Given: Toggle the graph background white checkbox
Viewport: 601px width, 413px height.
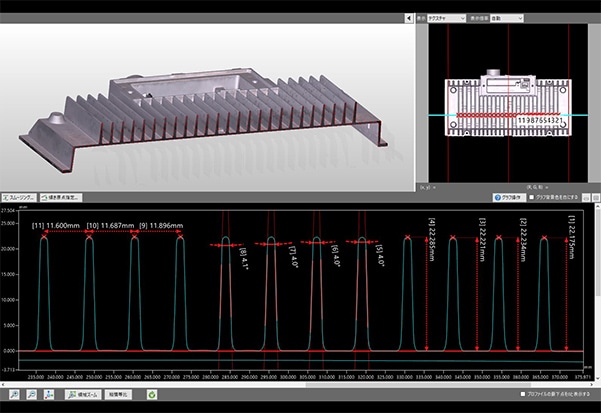Looking at the screenshot, I should (x=531, y=198).
